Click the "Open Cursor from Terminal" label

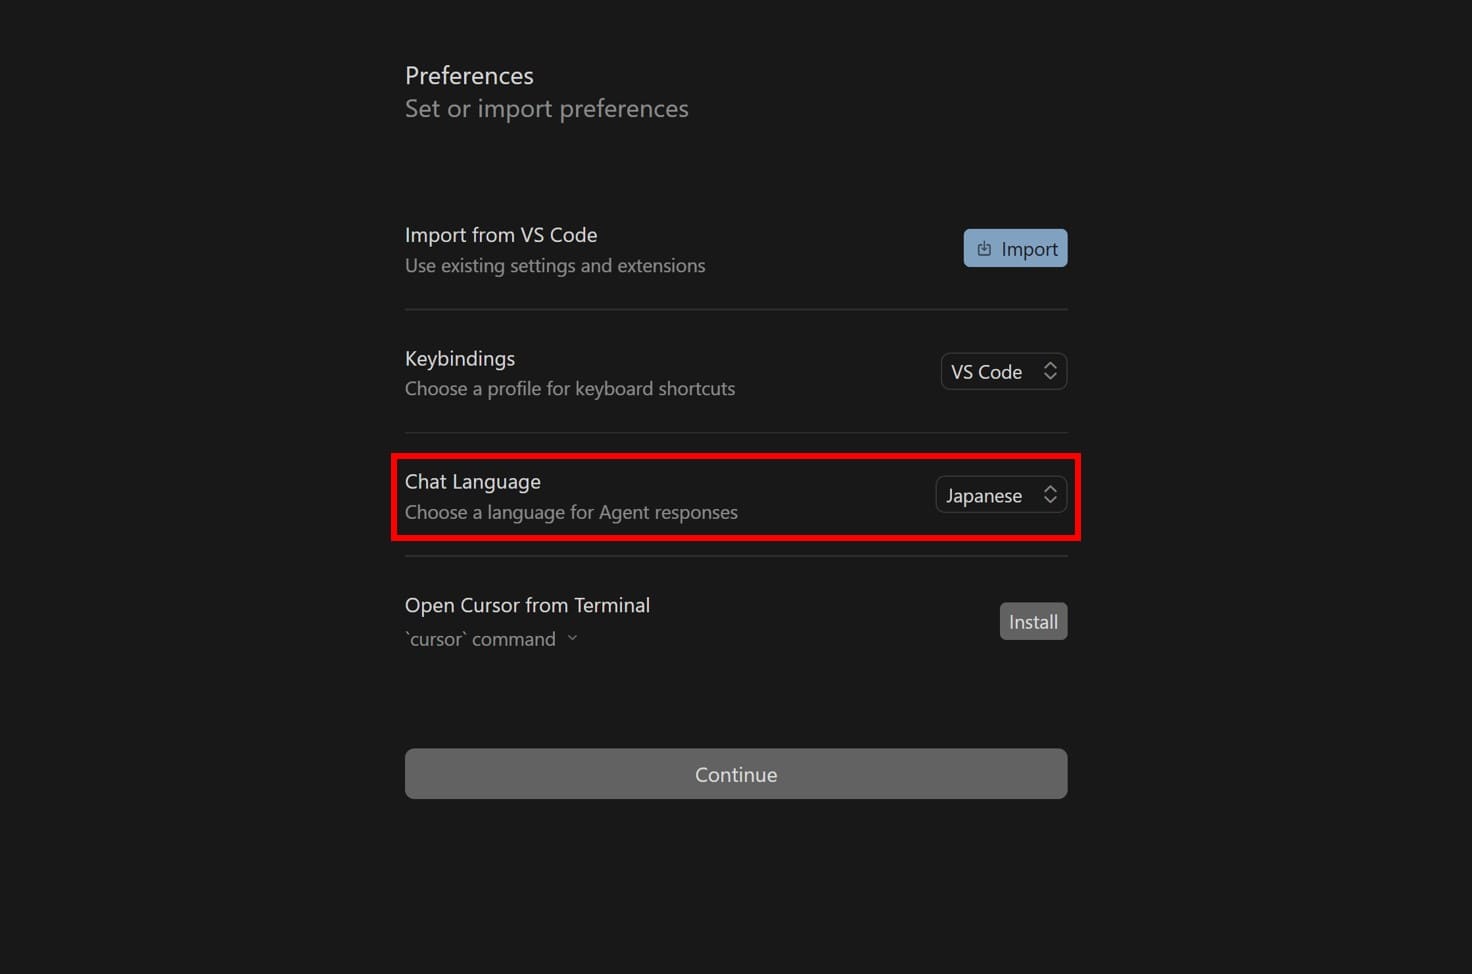[x=527, y=605]
